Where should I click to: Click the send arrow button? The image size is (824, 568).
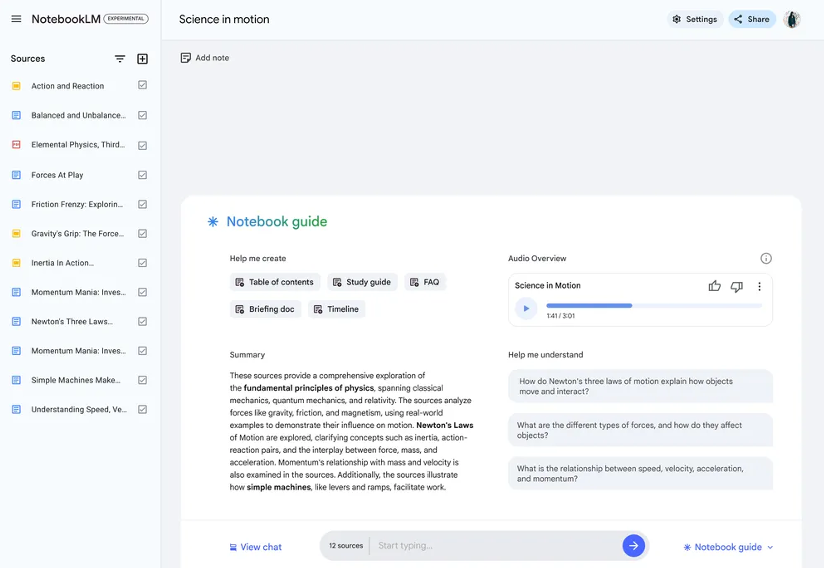coord(633,546)
